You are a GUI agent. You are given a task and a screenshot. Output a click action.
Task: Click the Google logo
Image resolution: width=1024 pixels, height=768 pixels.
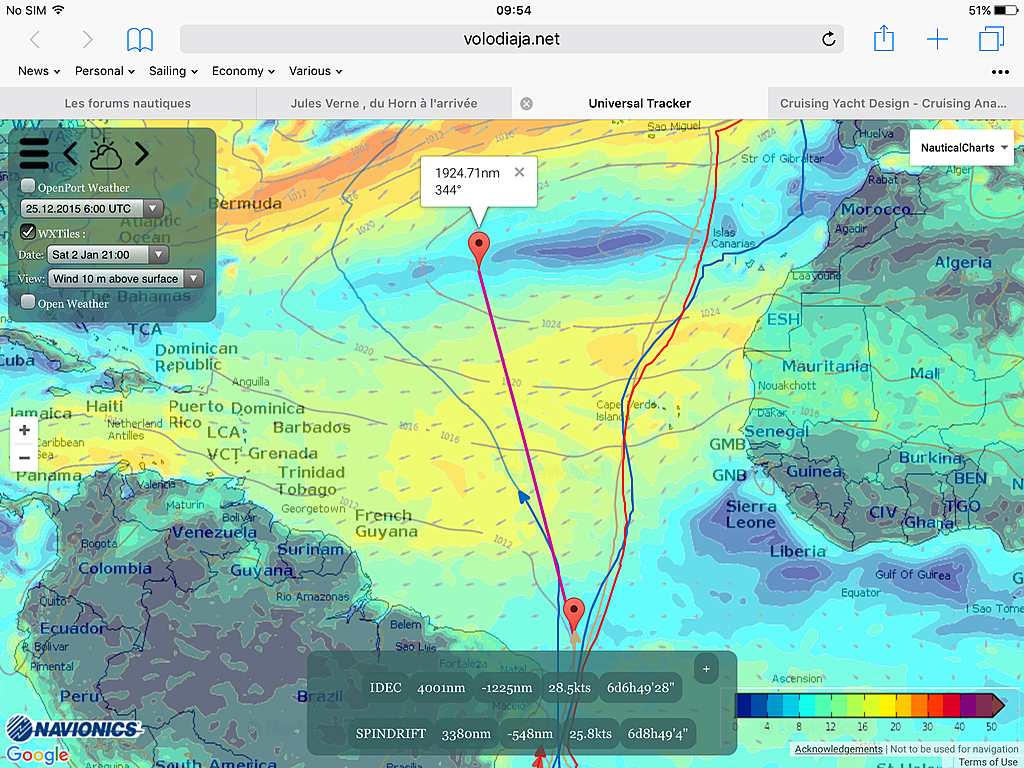(37, 755)
